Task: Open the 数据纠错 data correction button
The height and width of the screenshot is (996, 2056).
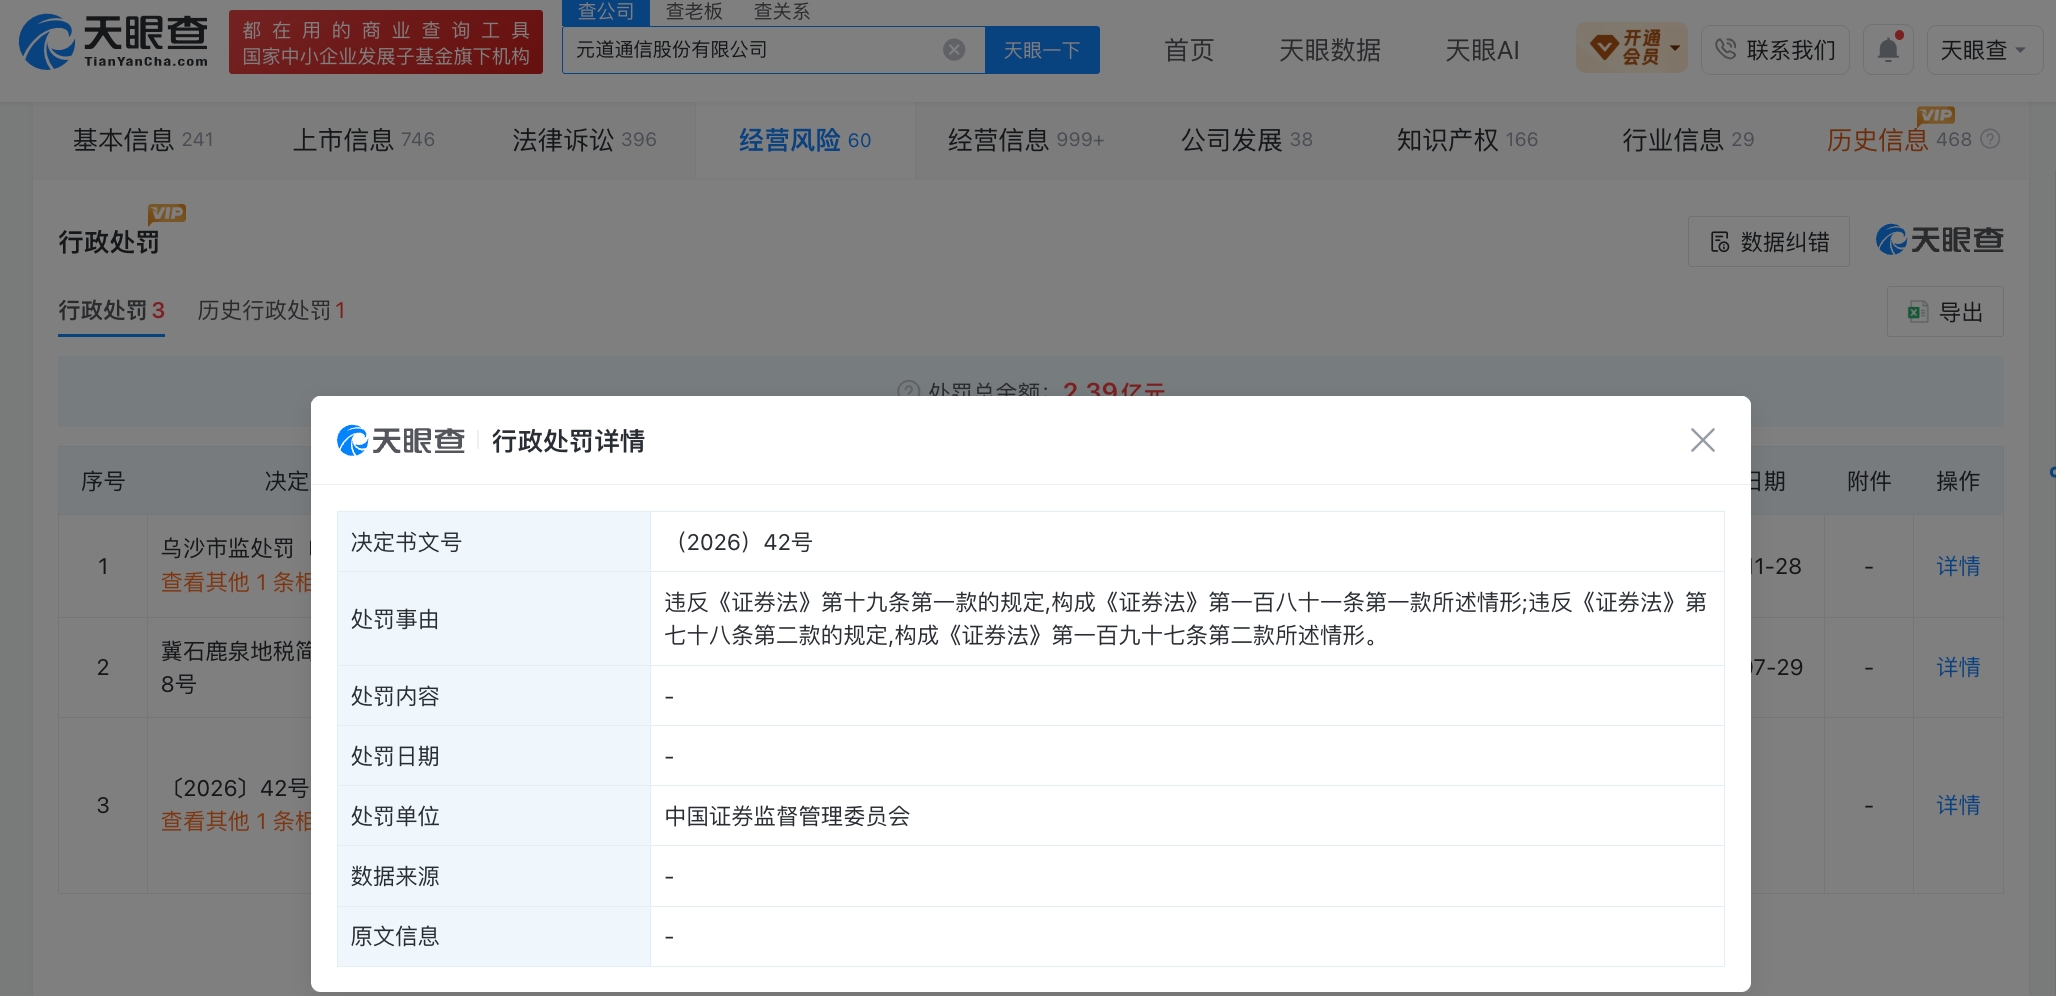Action: click(x=1768, y=242)
